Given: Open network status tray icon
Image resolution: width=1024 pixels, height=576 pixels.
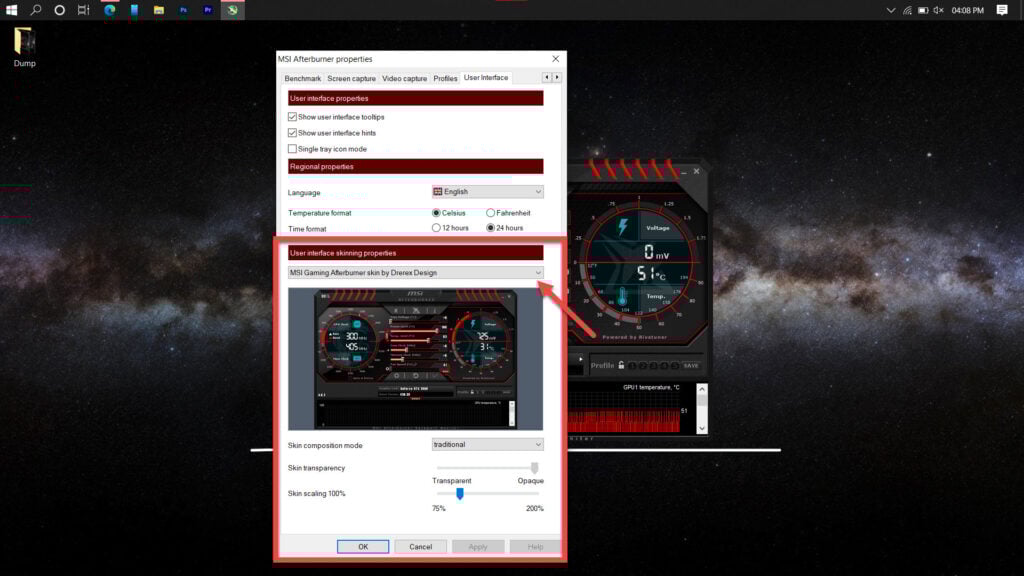Looking at the screenshot, I should 907,10.
